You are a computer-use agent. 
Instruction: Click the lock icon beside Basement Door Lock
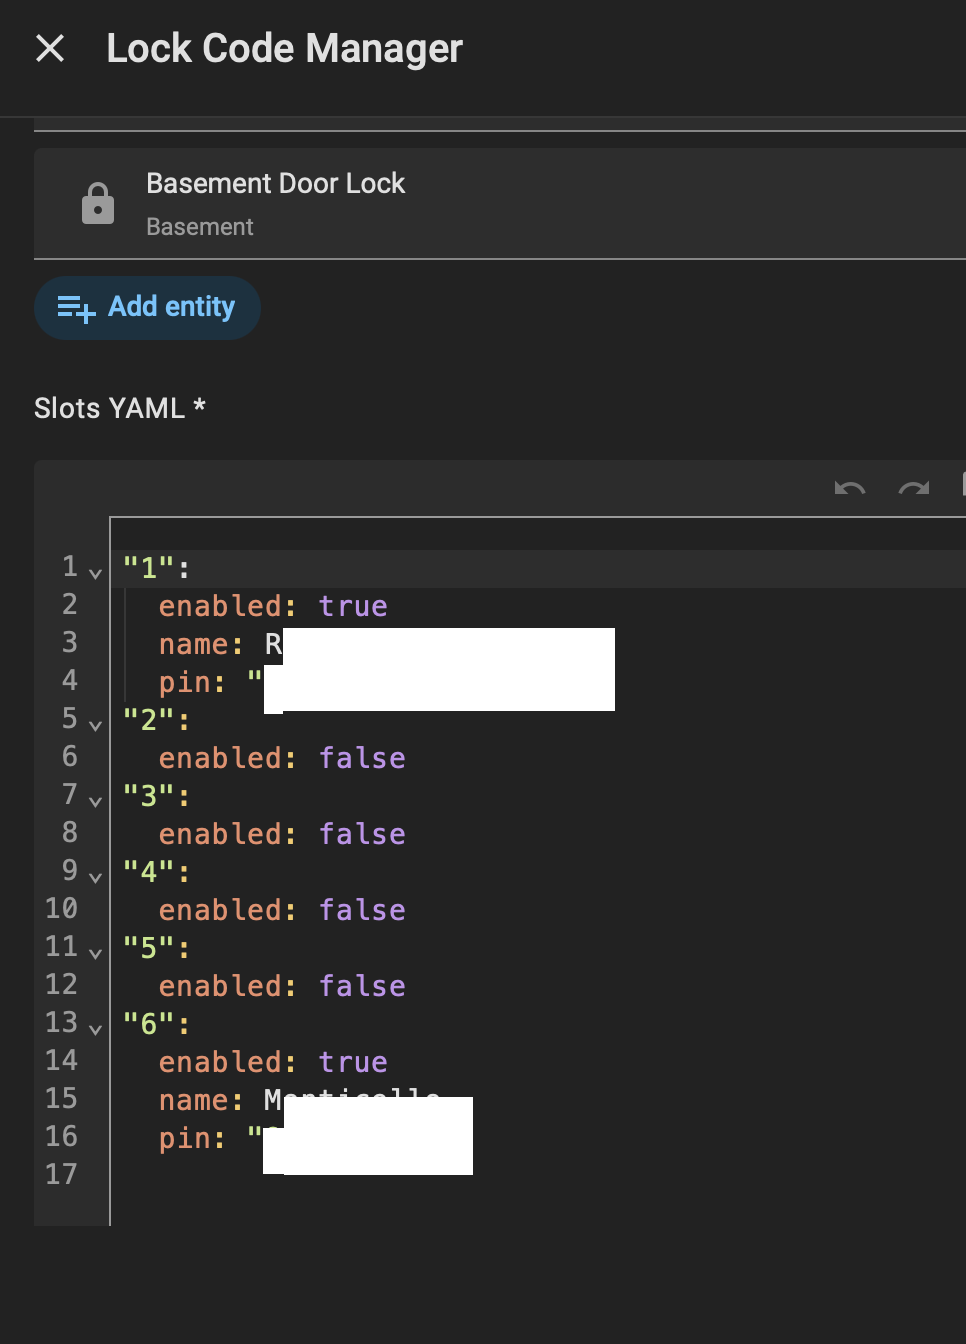(x=97, y=204)
